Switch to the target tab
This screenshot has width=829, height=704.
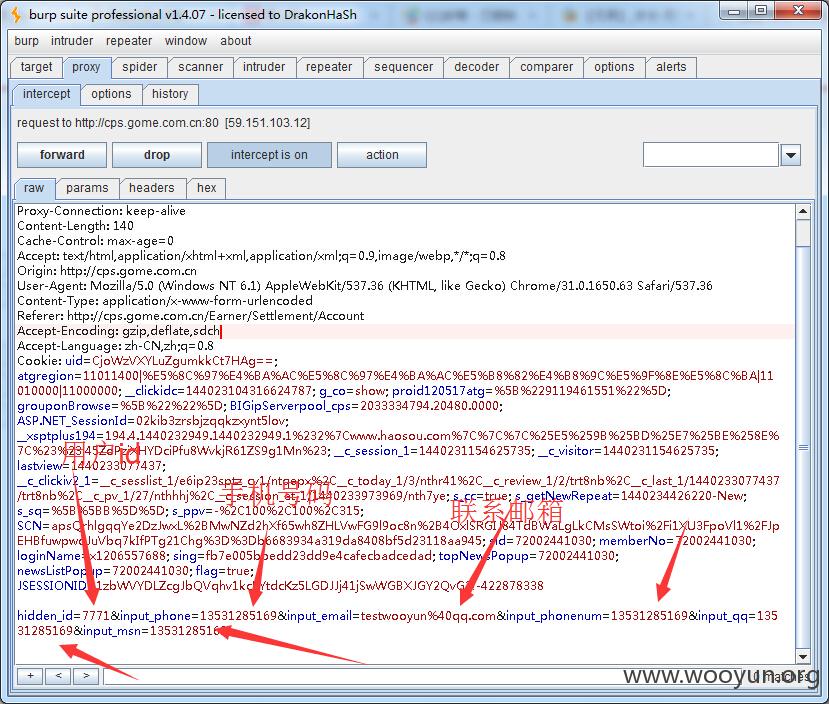tap(36, 67)
